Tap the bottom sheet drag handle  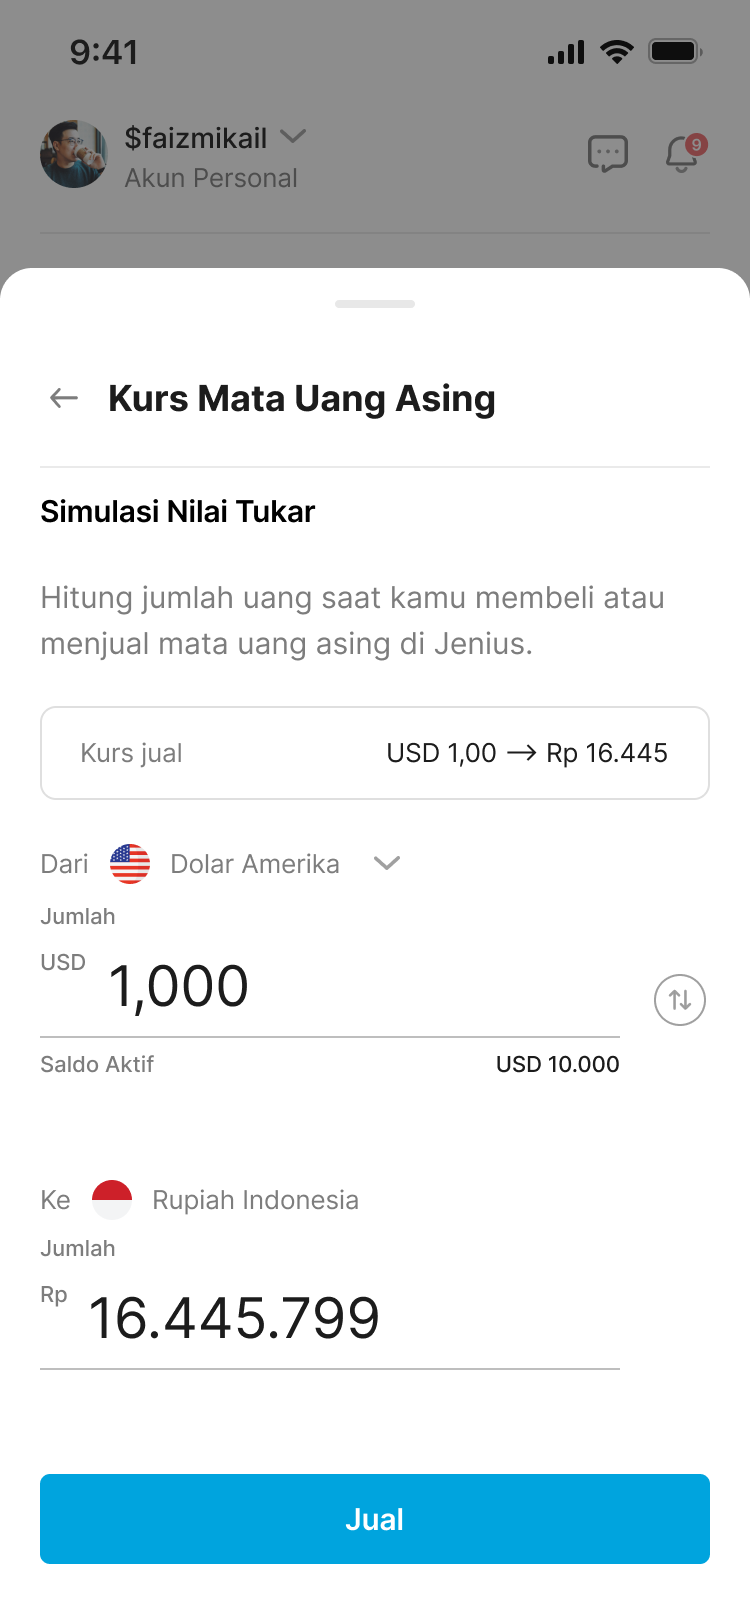tap(375, 304)
